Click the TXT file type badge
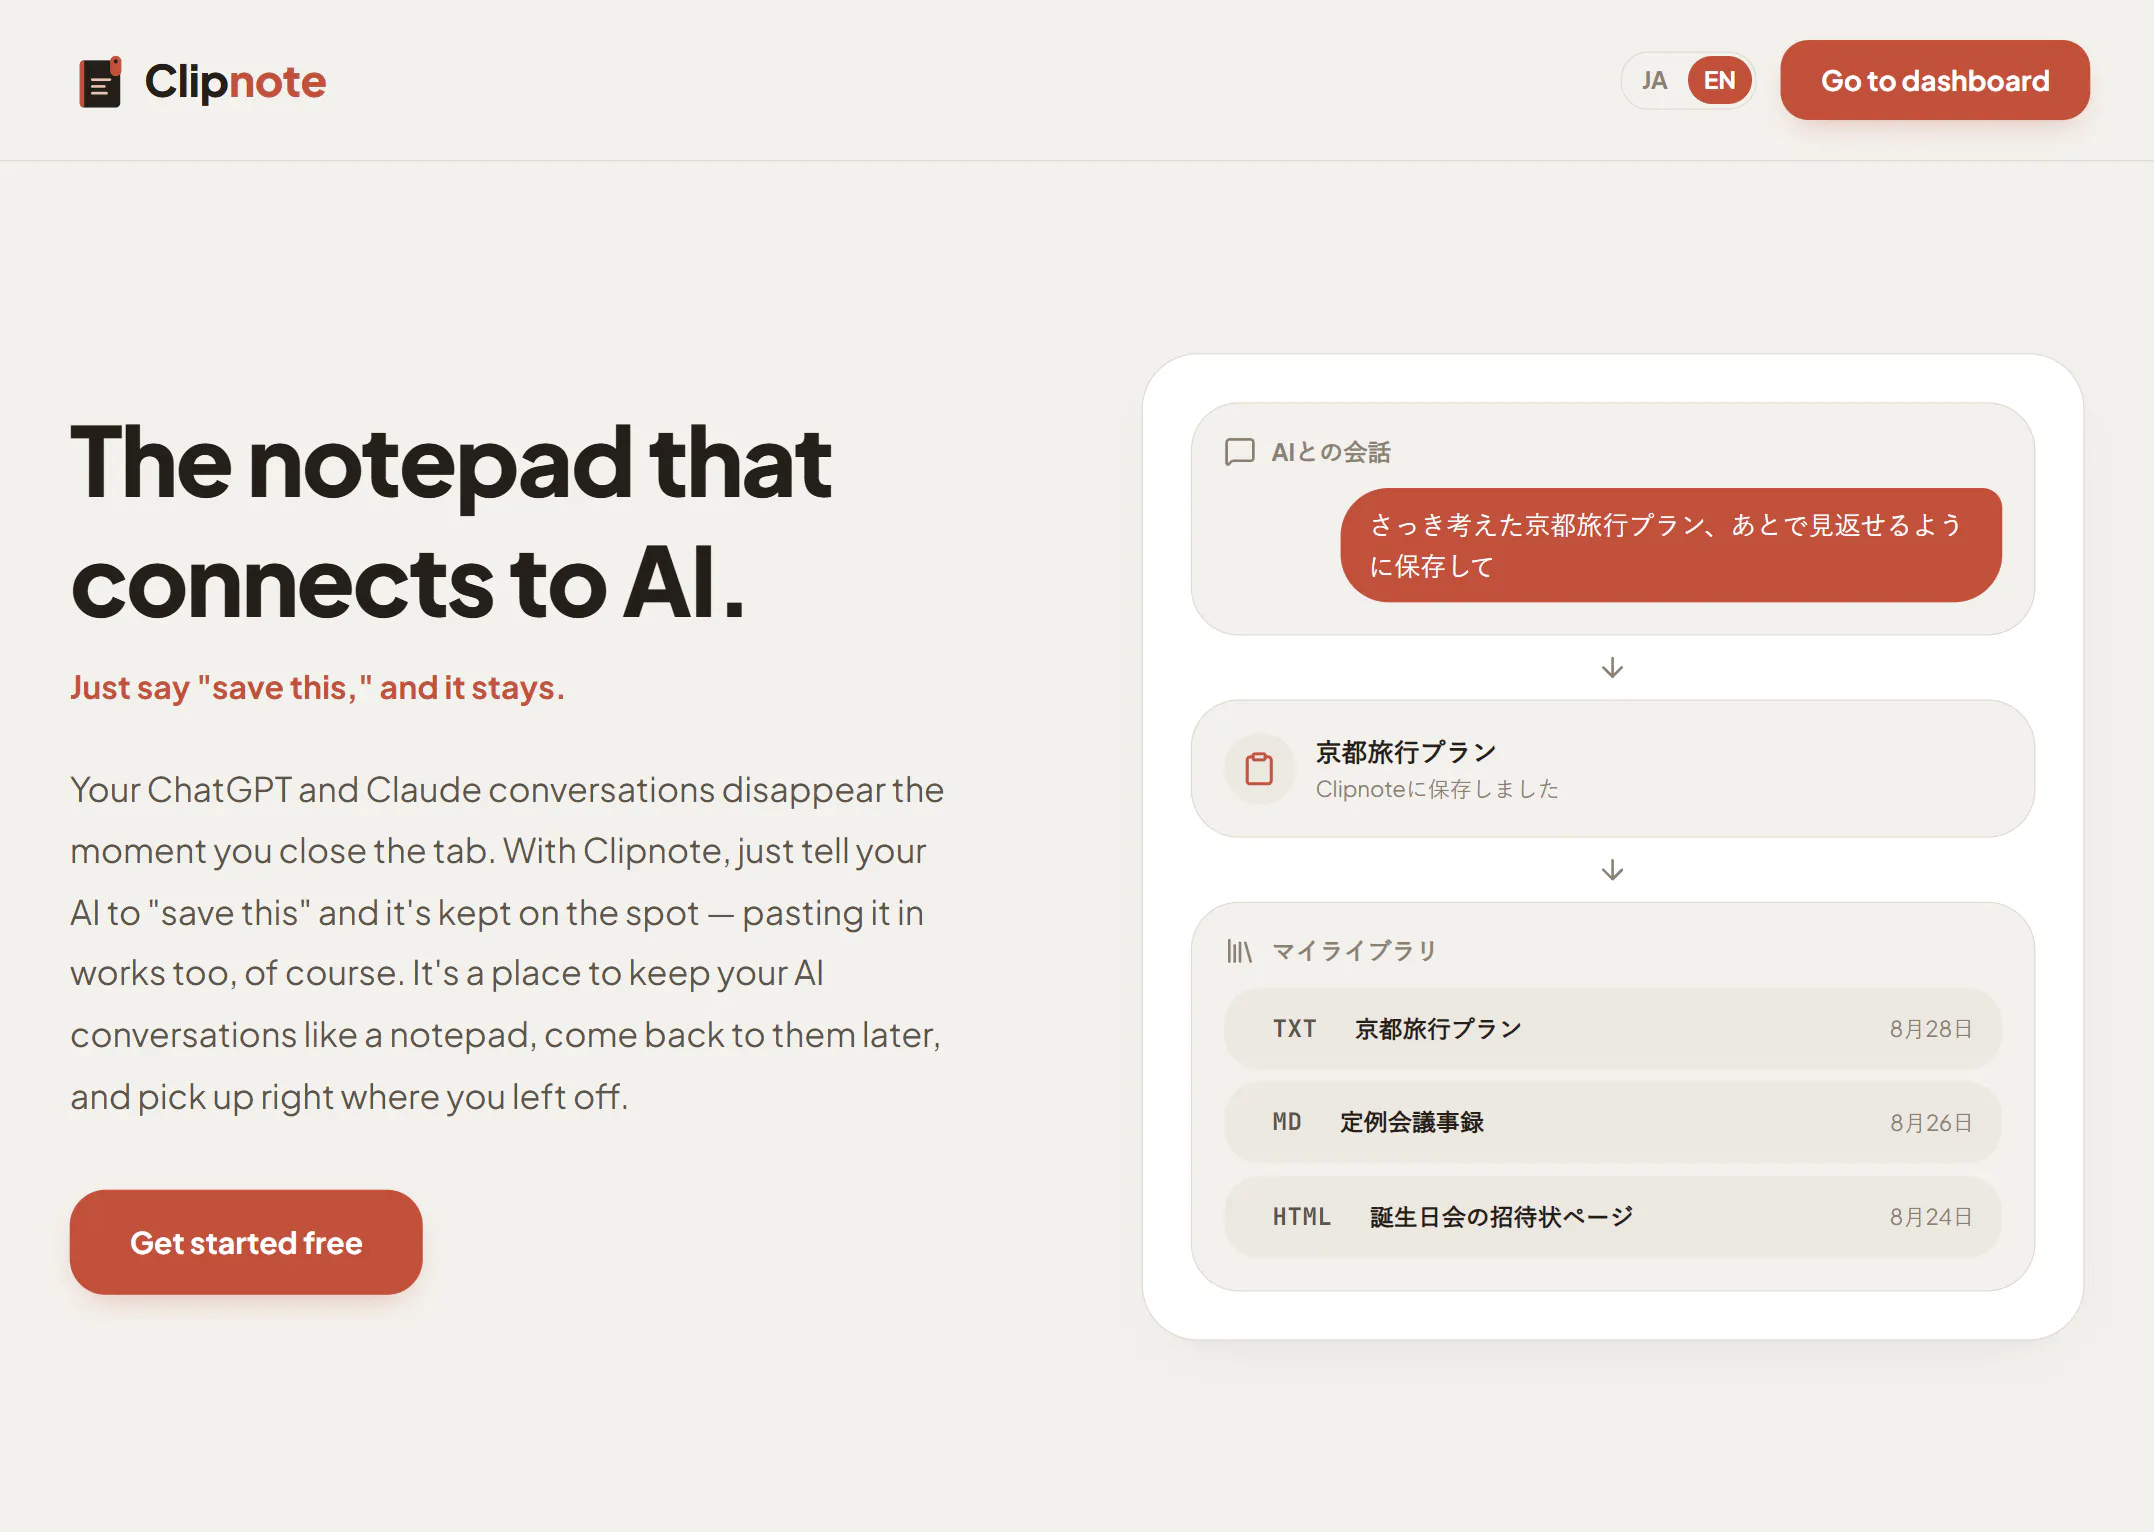 tap(1294, 1029)
